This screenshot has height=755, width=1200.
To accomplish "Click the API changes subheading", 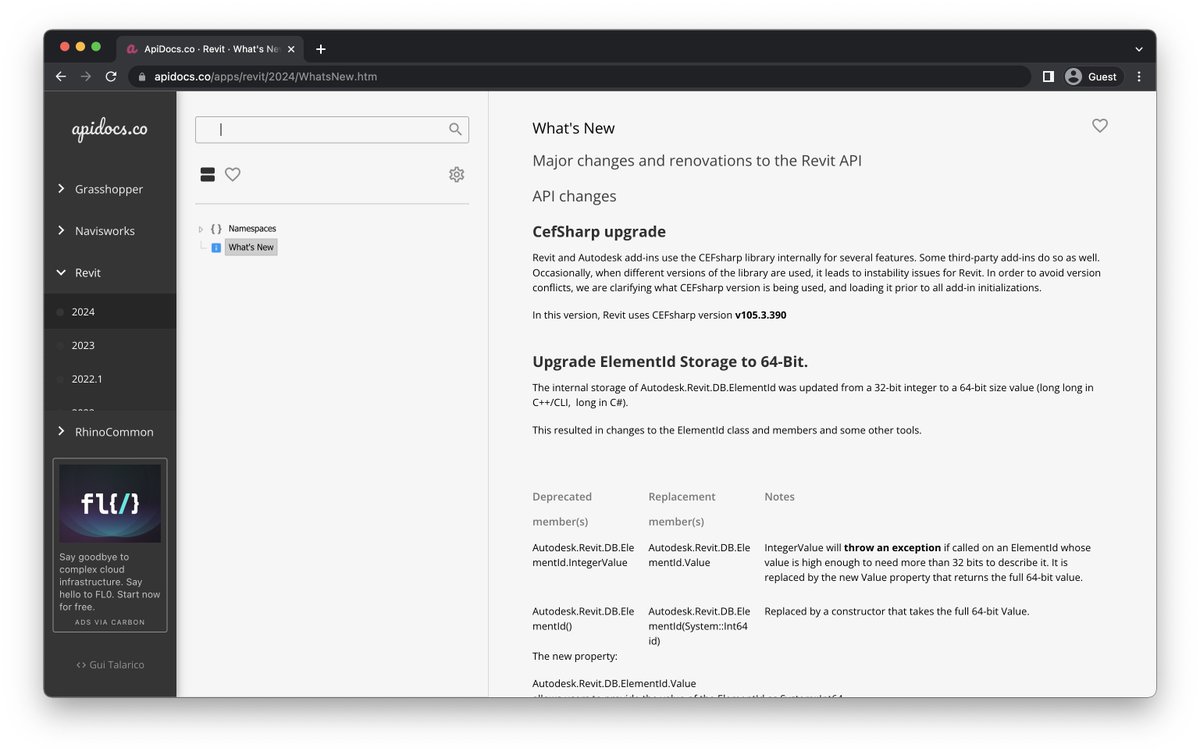I will click(x=574, y=196).
